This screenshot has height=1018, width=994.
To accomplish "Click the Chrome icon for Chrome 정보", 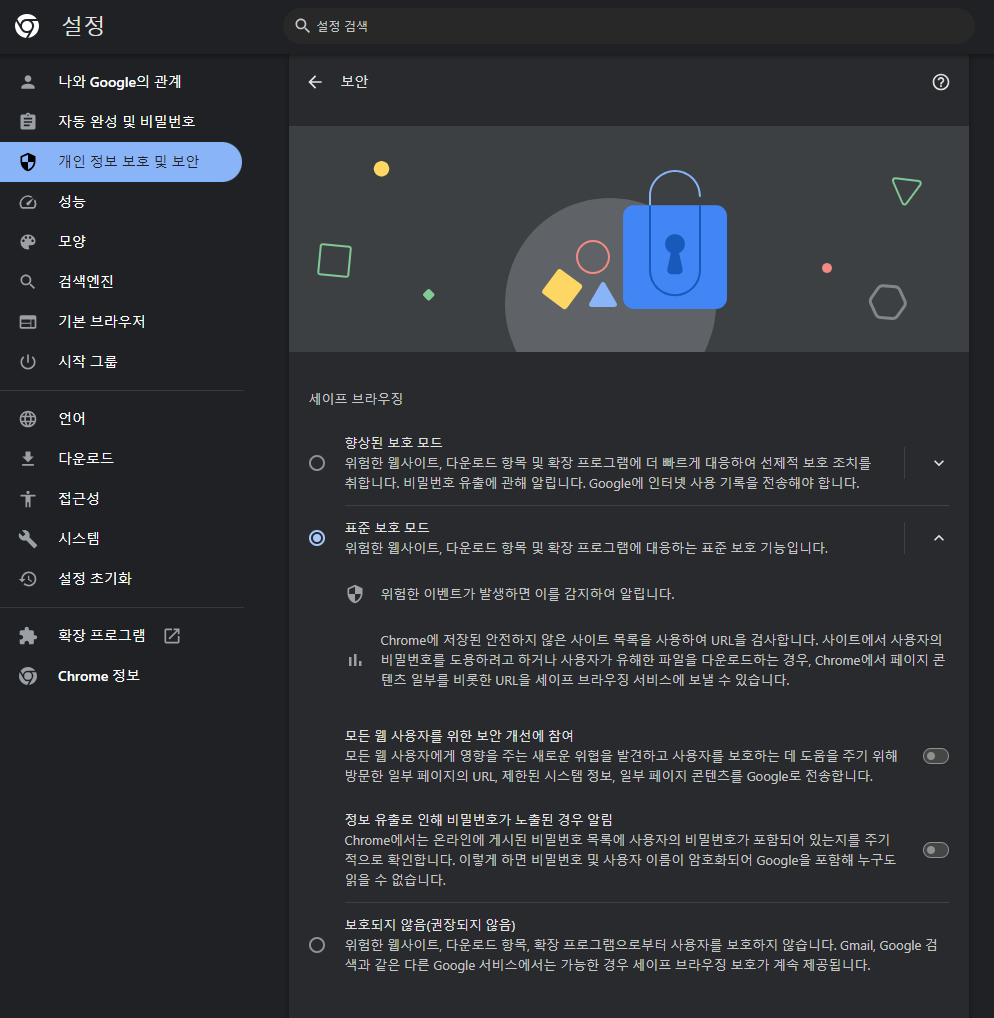I will 28,676.
